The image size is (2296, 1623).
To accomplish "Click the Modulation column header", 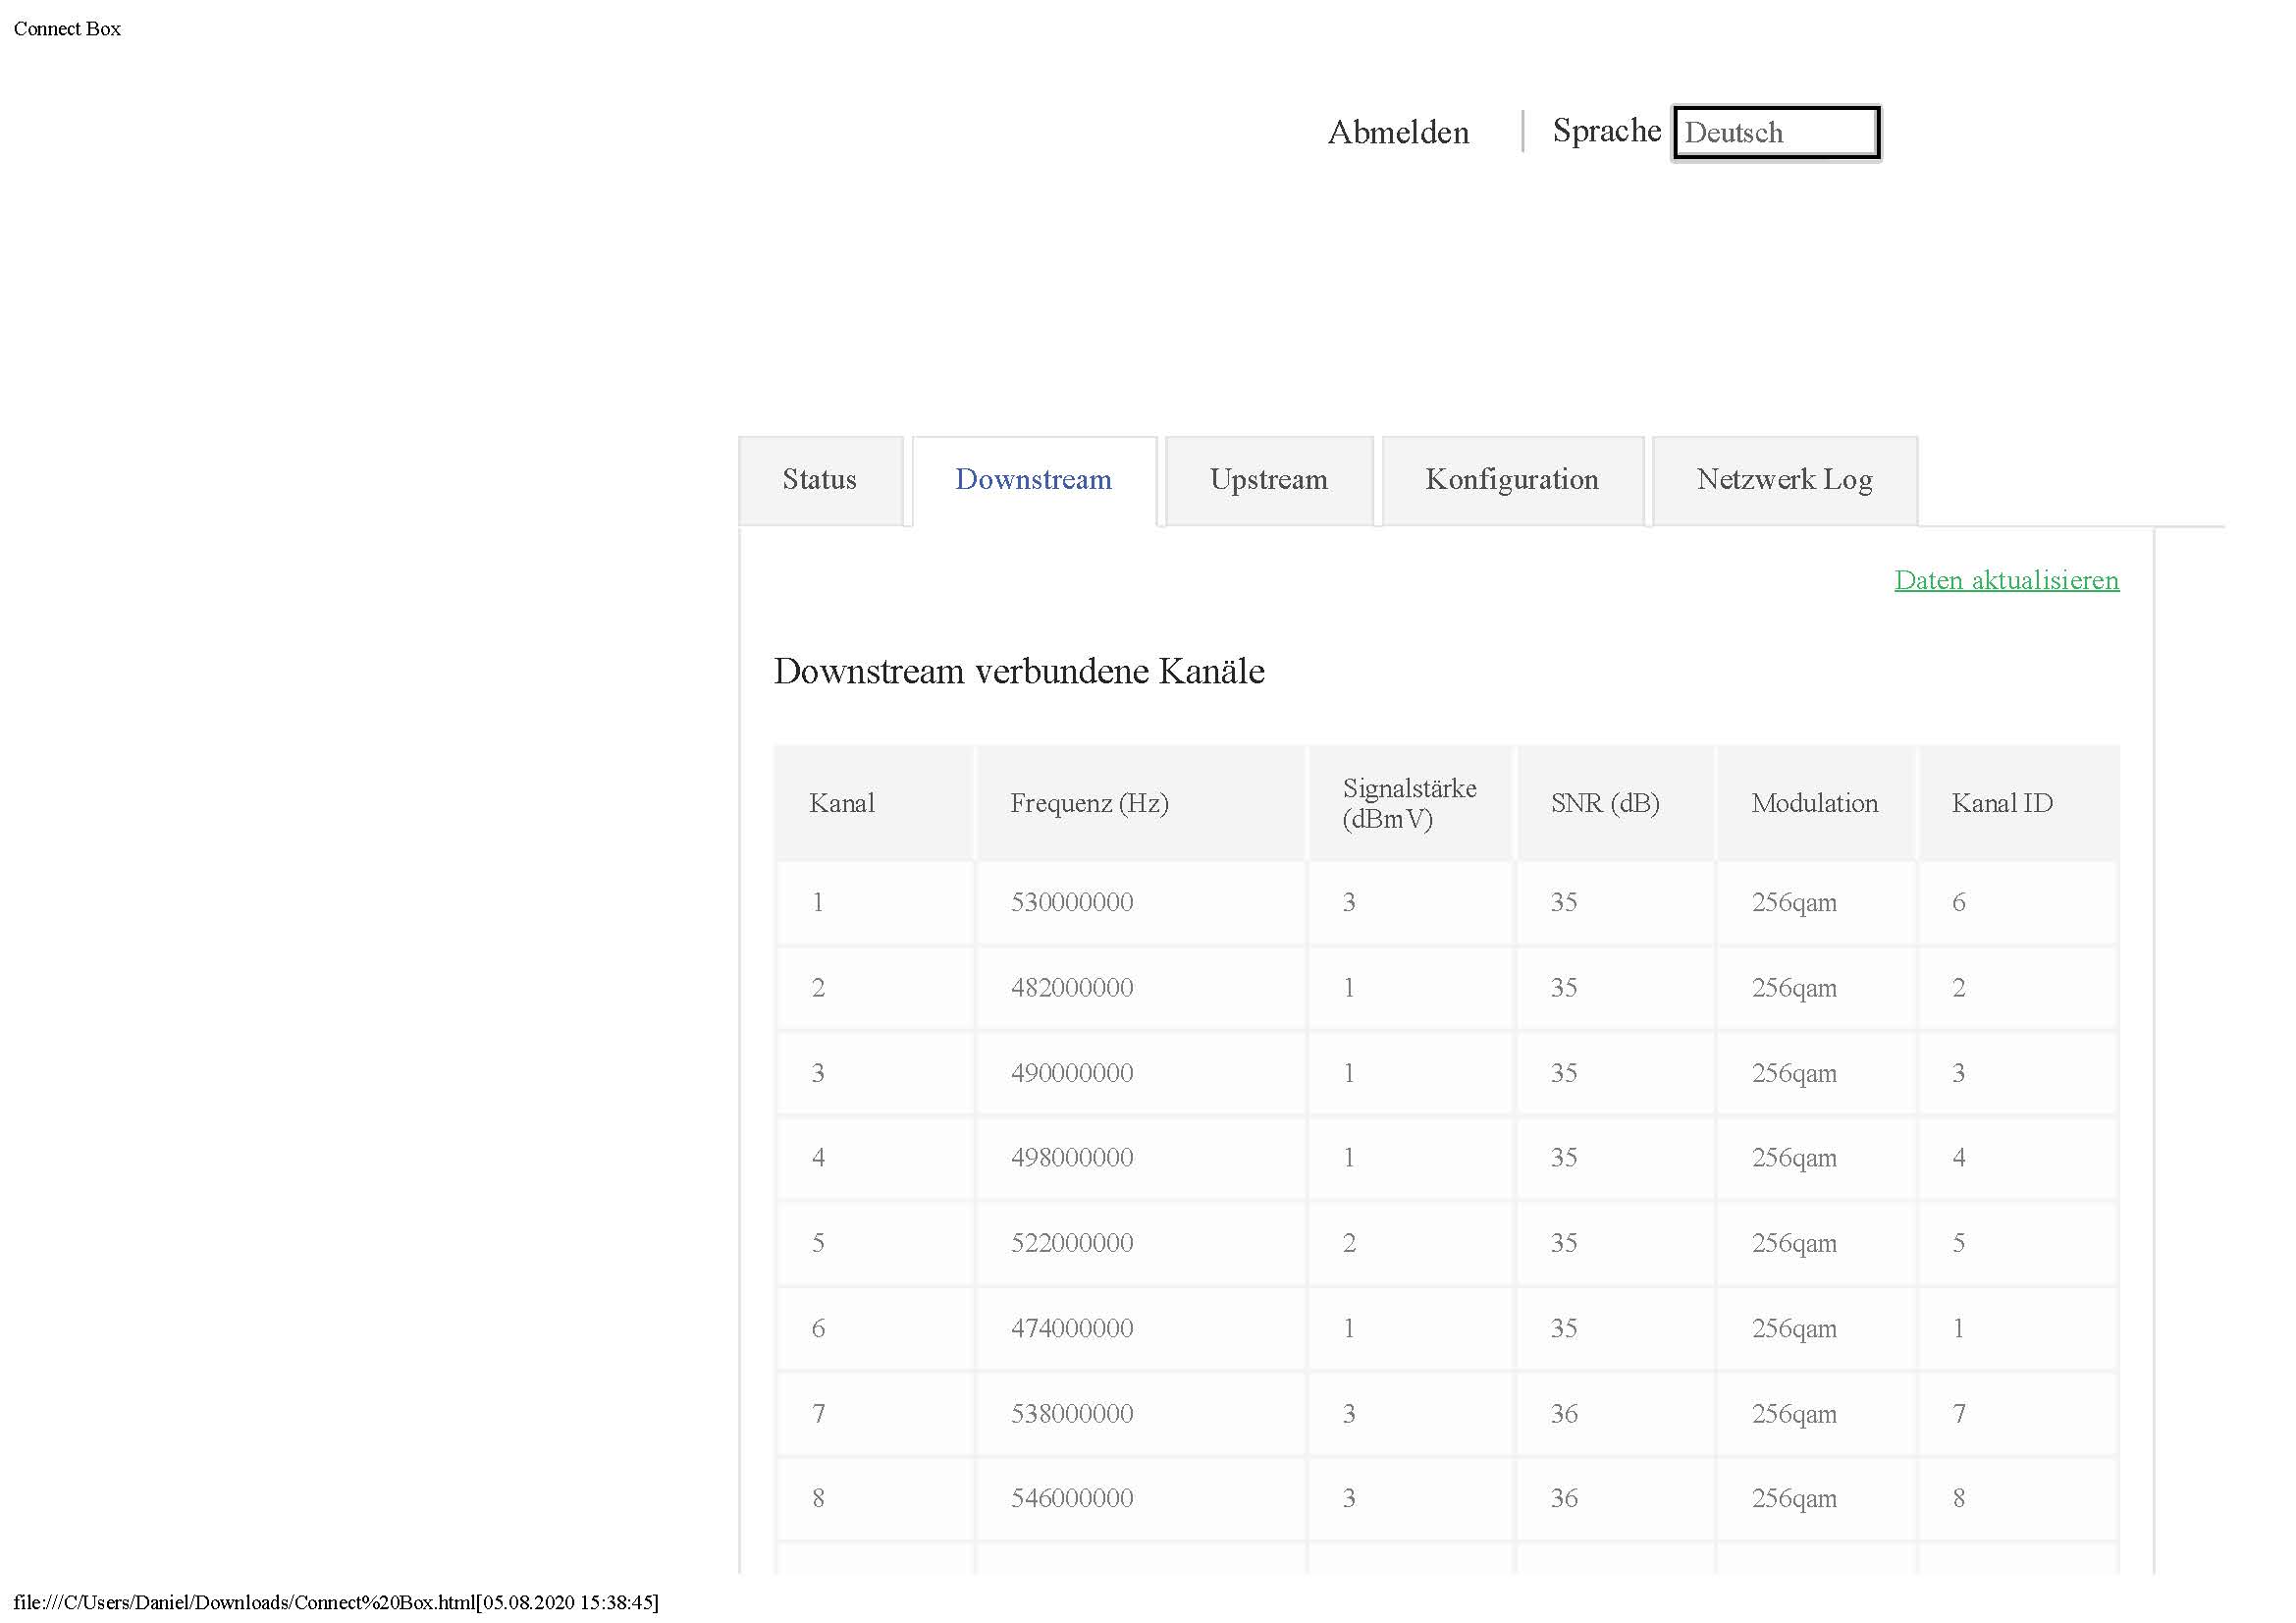I will (1814, 803).
